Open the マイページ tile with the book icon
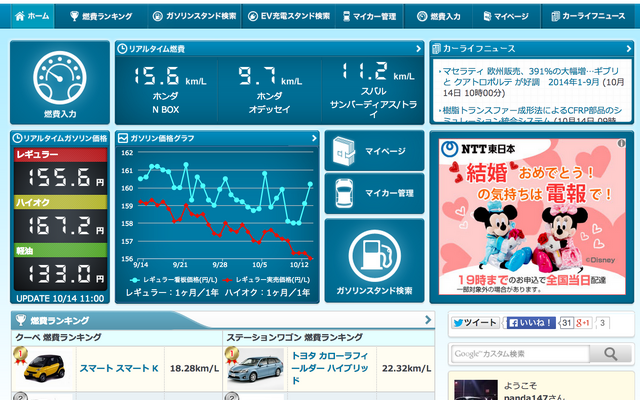Viewport: 640px width, 400px height. click(374, 151)
